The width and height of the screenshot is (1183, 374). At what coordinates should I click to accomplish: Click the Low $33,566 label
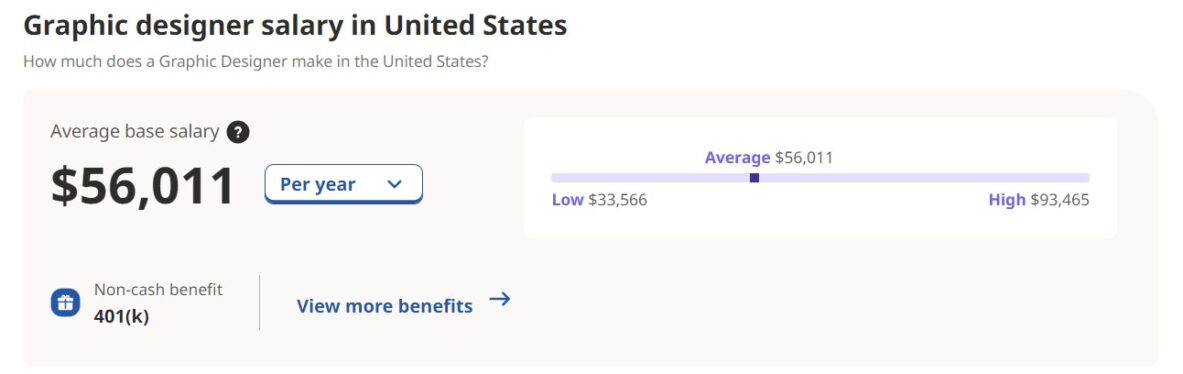pos(600,201)
